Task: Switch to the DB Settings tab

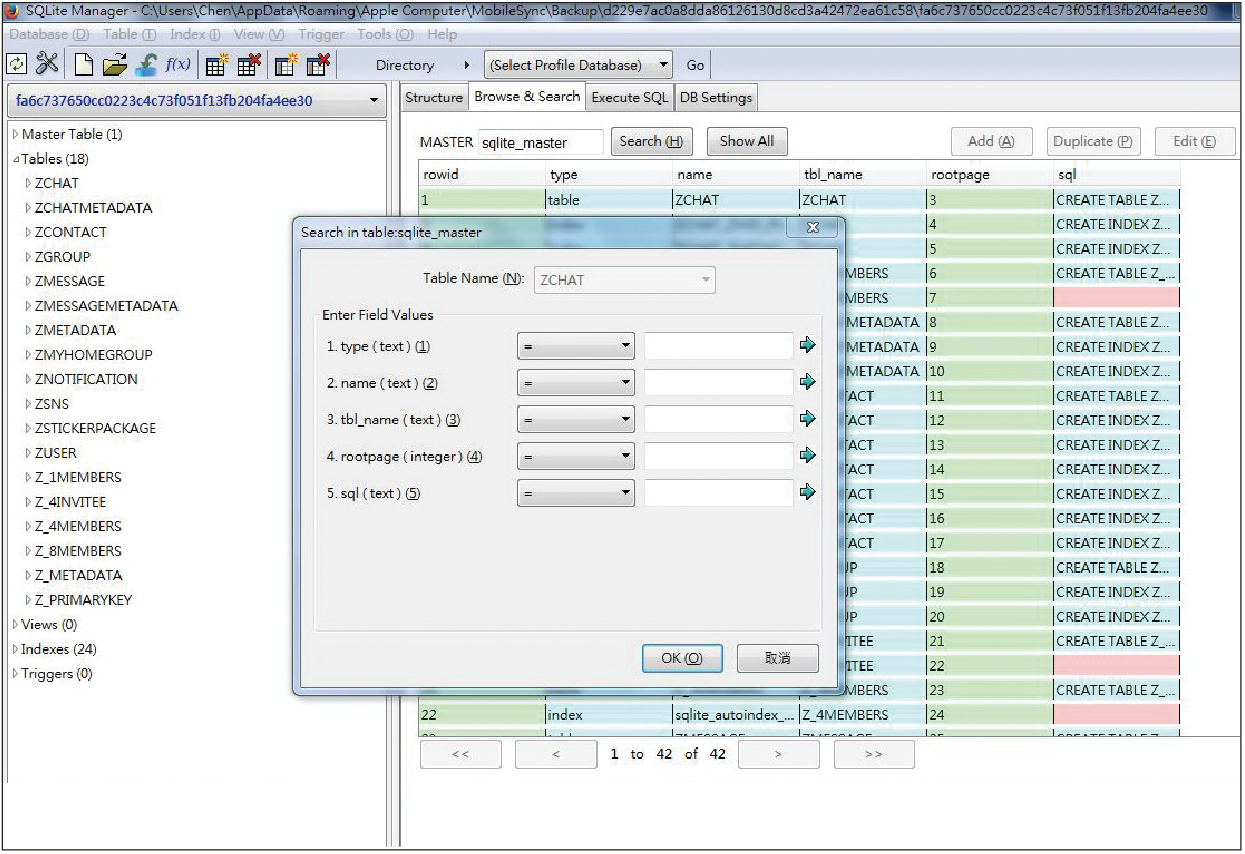Action: tap(716, 98)
